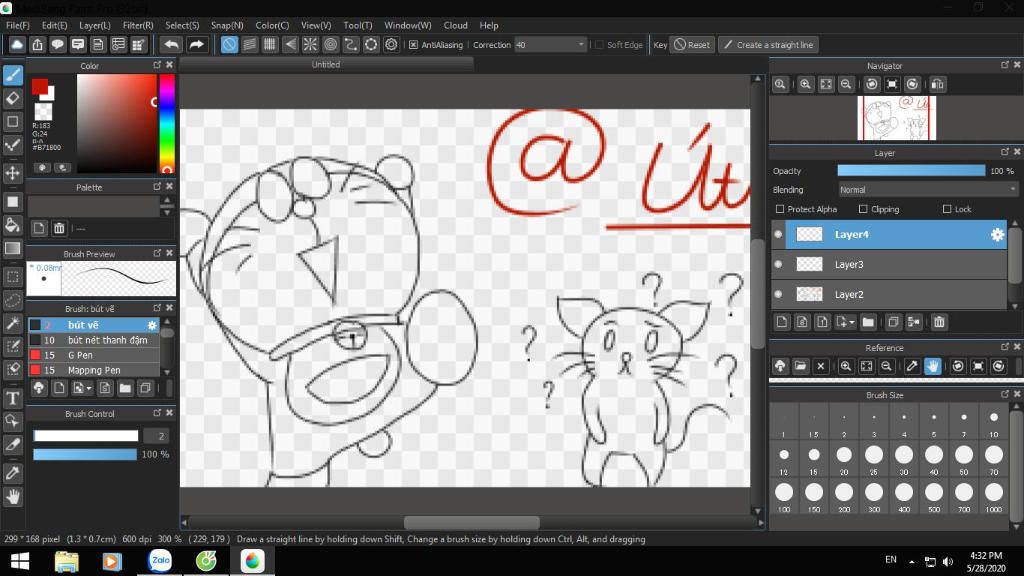Viewport: 1024px width, 576px height.
Task: Open the Layer menu
Action: pos(95,25)
